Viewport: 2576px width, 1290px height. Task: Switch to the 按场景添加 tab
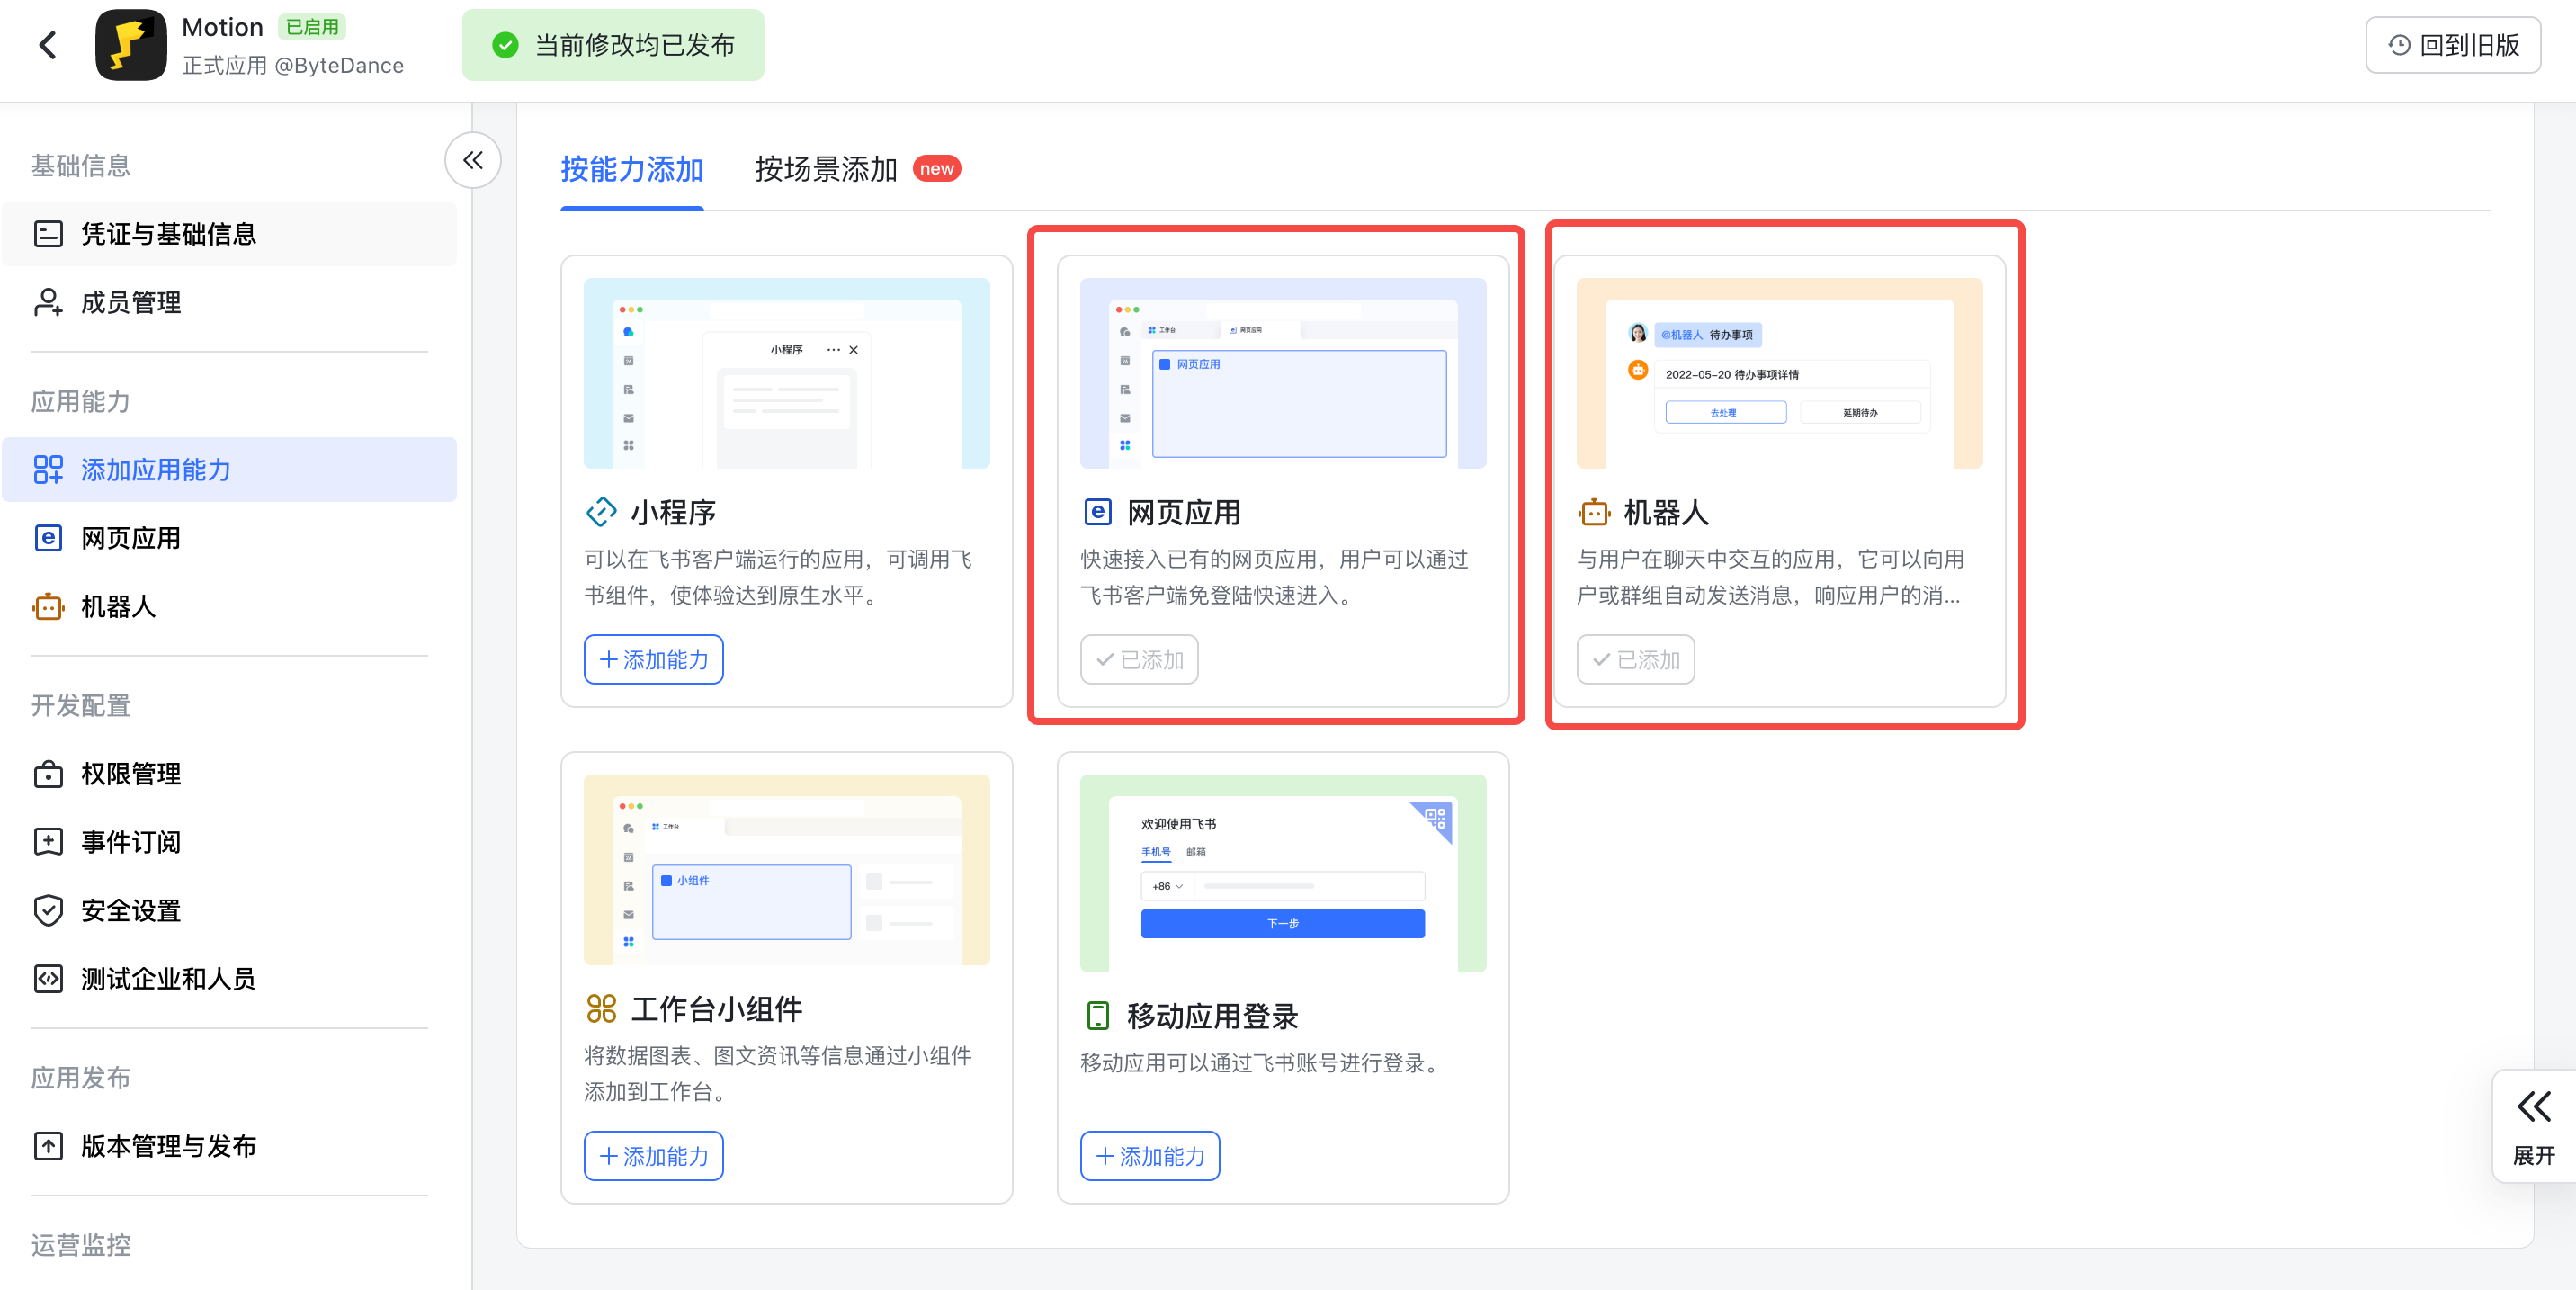[826, 169]
